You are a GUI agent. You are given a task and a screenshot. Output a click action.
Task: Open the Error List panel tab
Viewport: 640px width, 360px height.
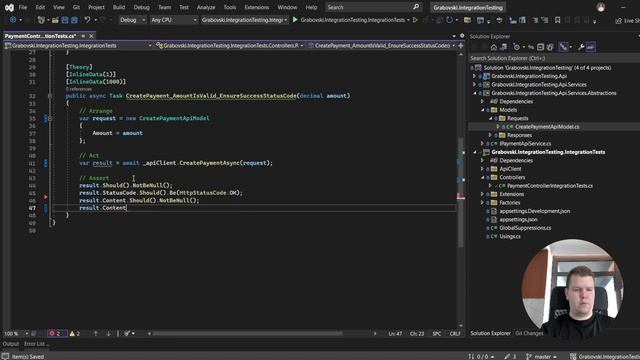[x=36, y=344]
